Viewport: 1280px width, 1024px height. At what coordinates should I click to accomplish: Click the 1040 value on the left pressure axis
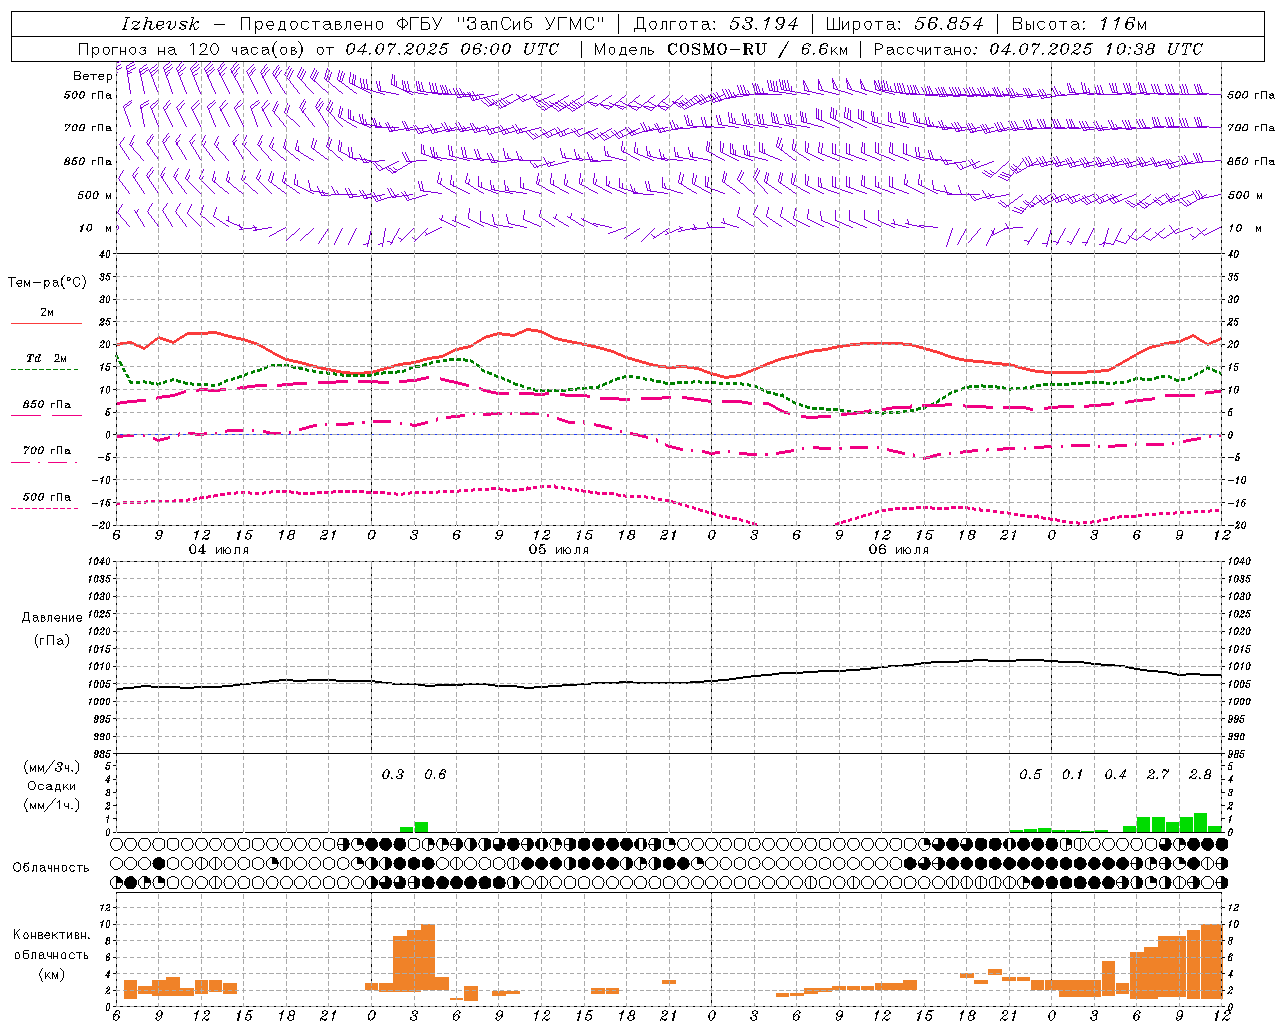(x=98, y=561)
